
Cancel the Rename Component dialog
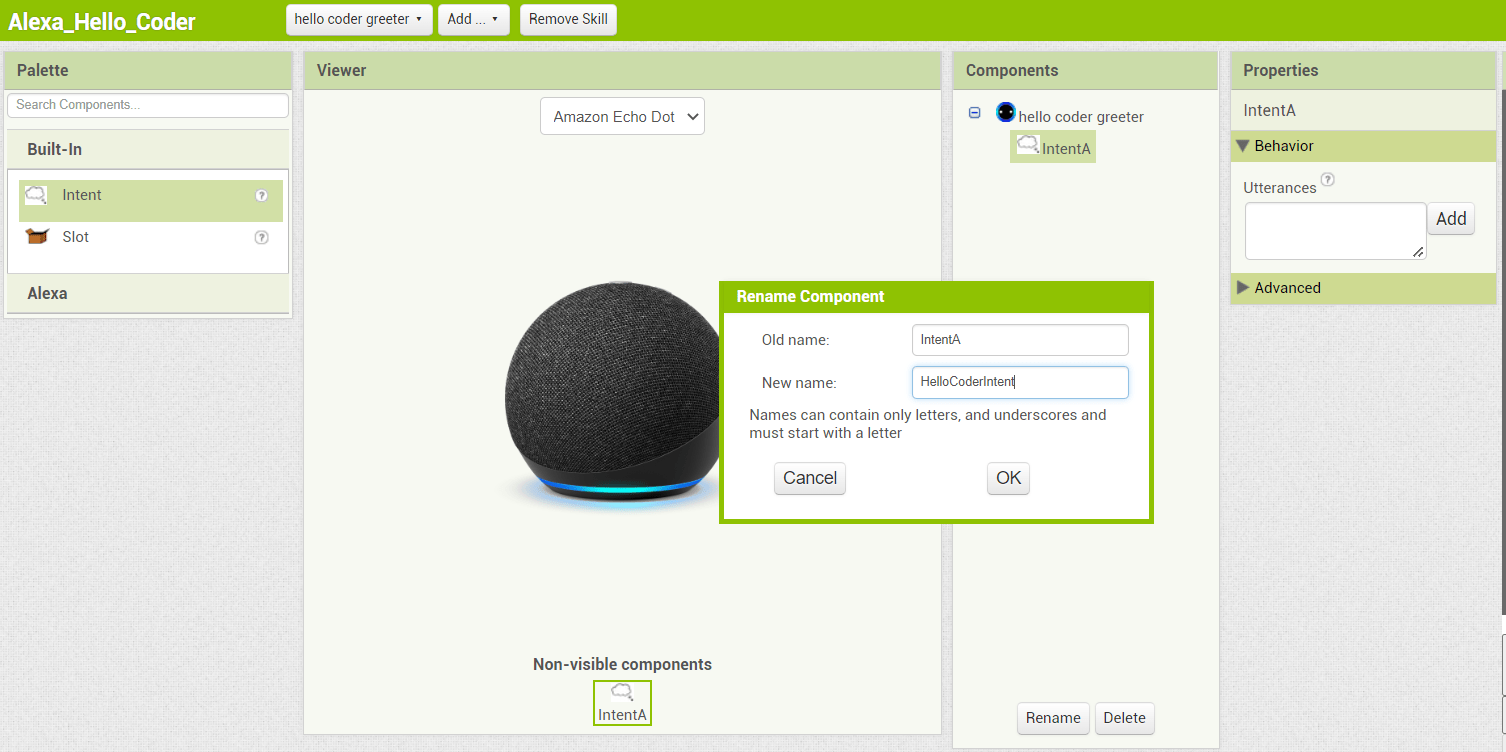[809, 478]
